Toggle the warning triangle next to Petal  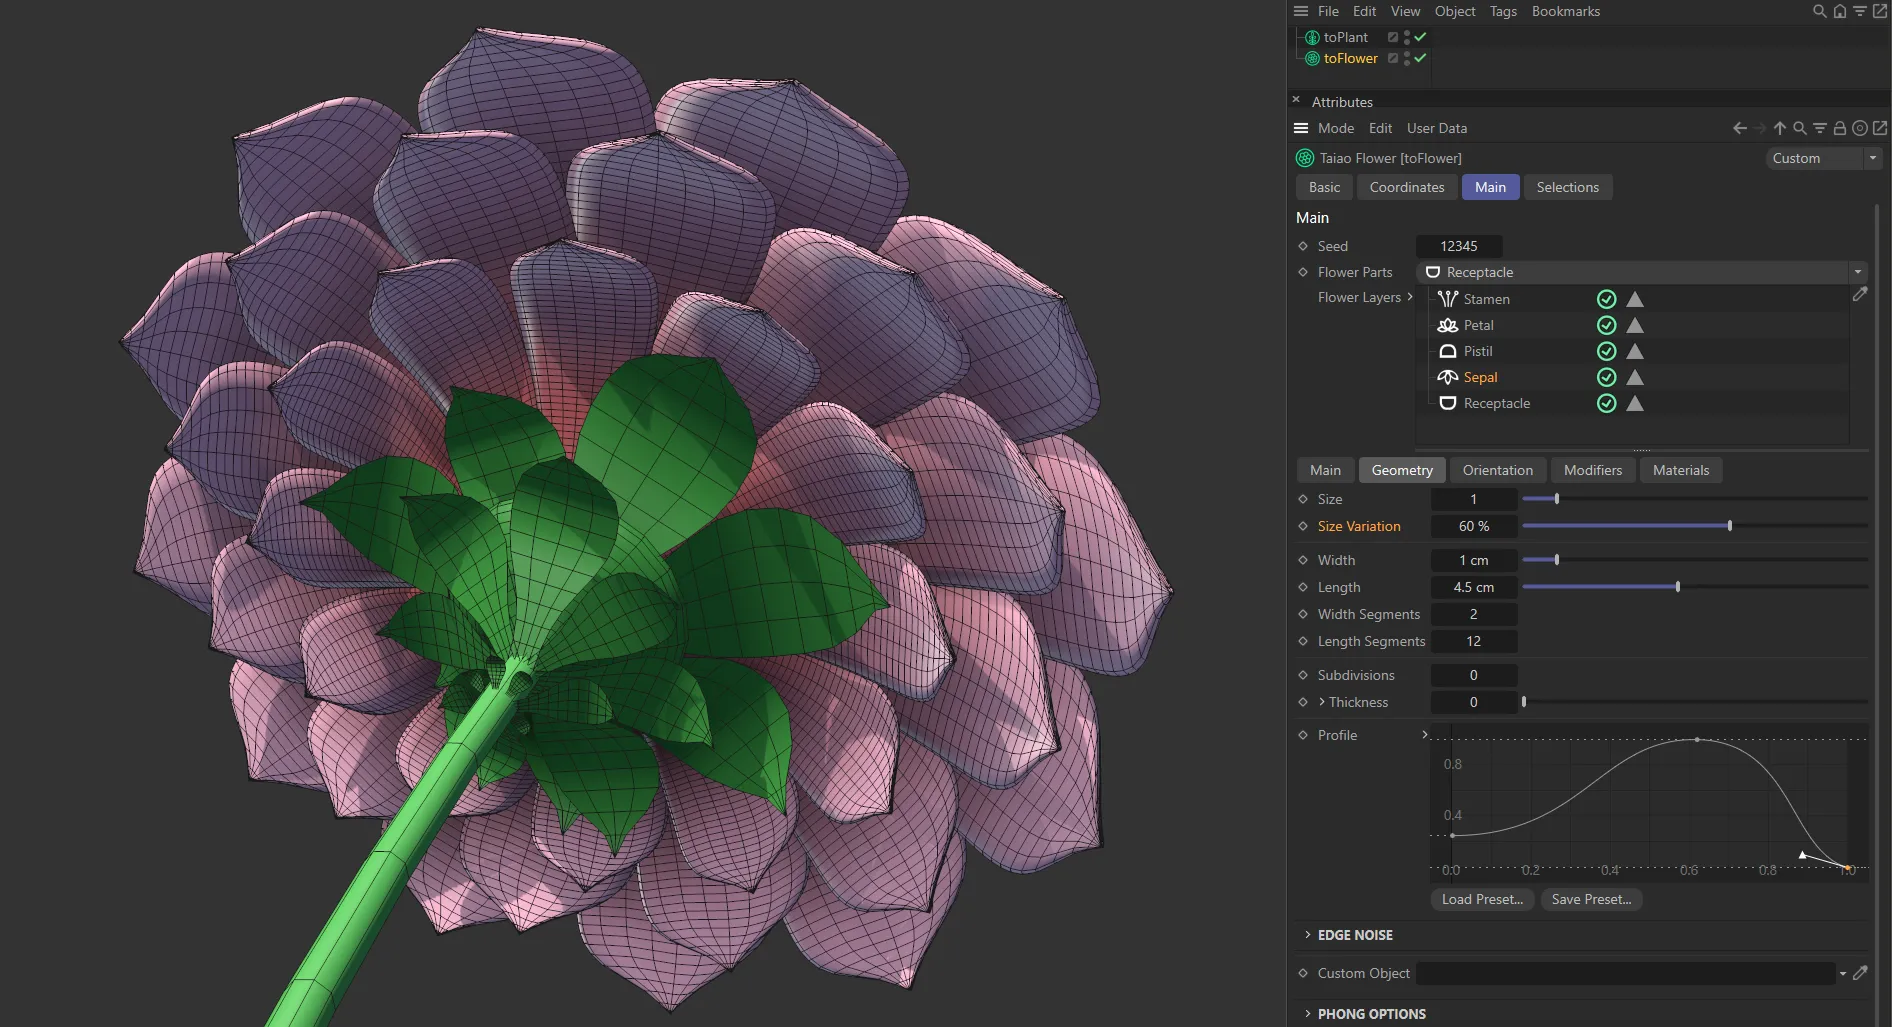[x=1634, y=325]
